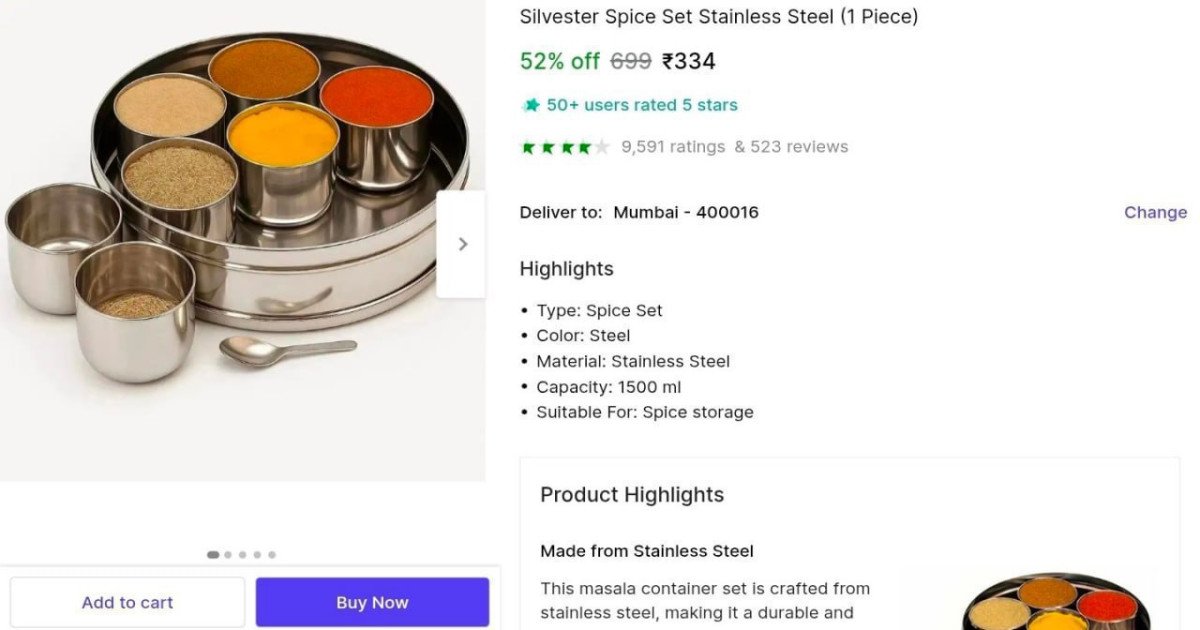Click the Silvester Spice Set product title
Screen dimensions: 1200x630
pyautogui.click(x=718, y=17)
